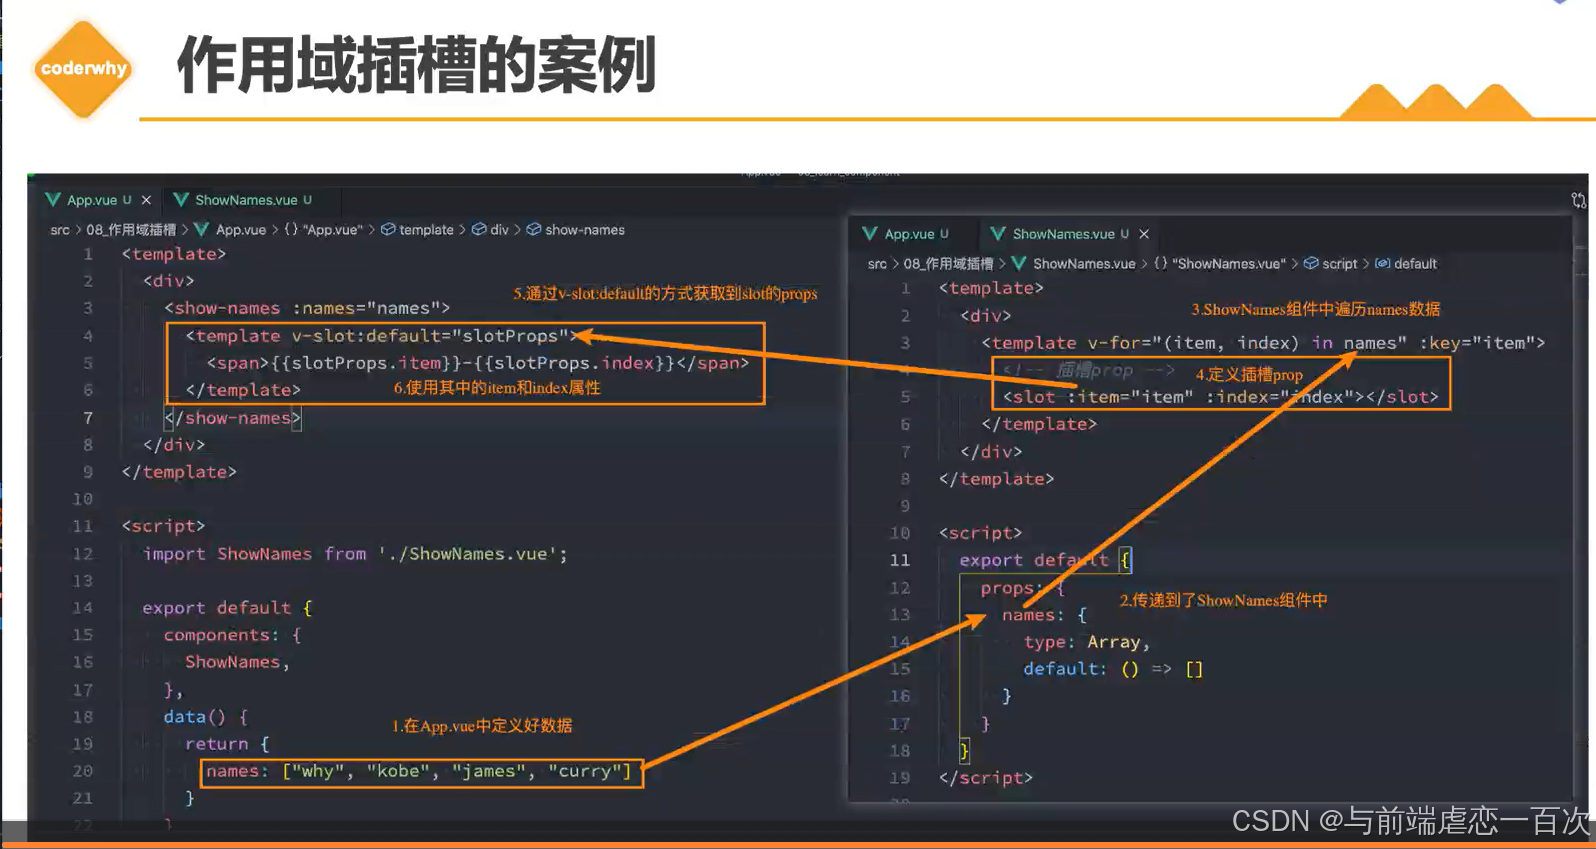Open 'App.vue' file breadcrumb in left editor
This screenshot has height=849, width=1596.
[241, 230]
